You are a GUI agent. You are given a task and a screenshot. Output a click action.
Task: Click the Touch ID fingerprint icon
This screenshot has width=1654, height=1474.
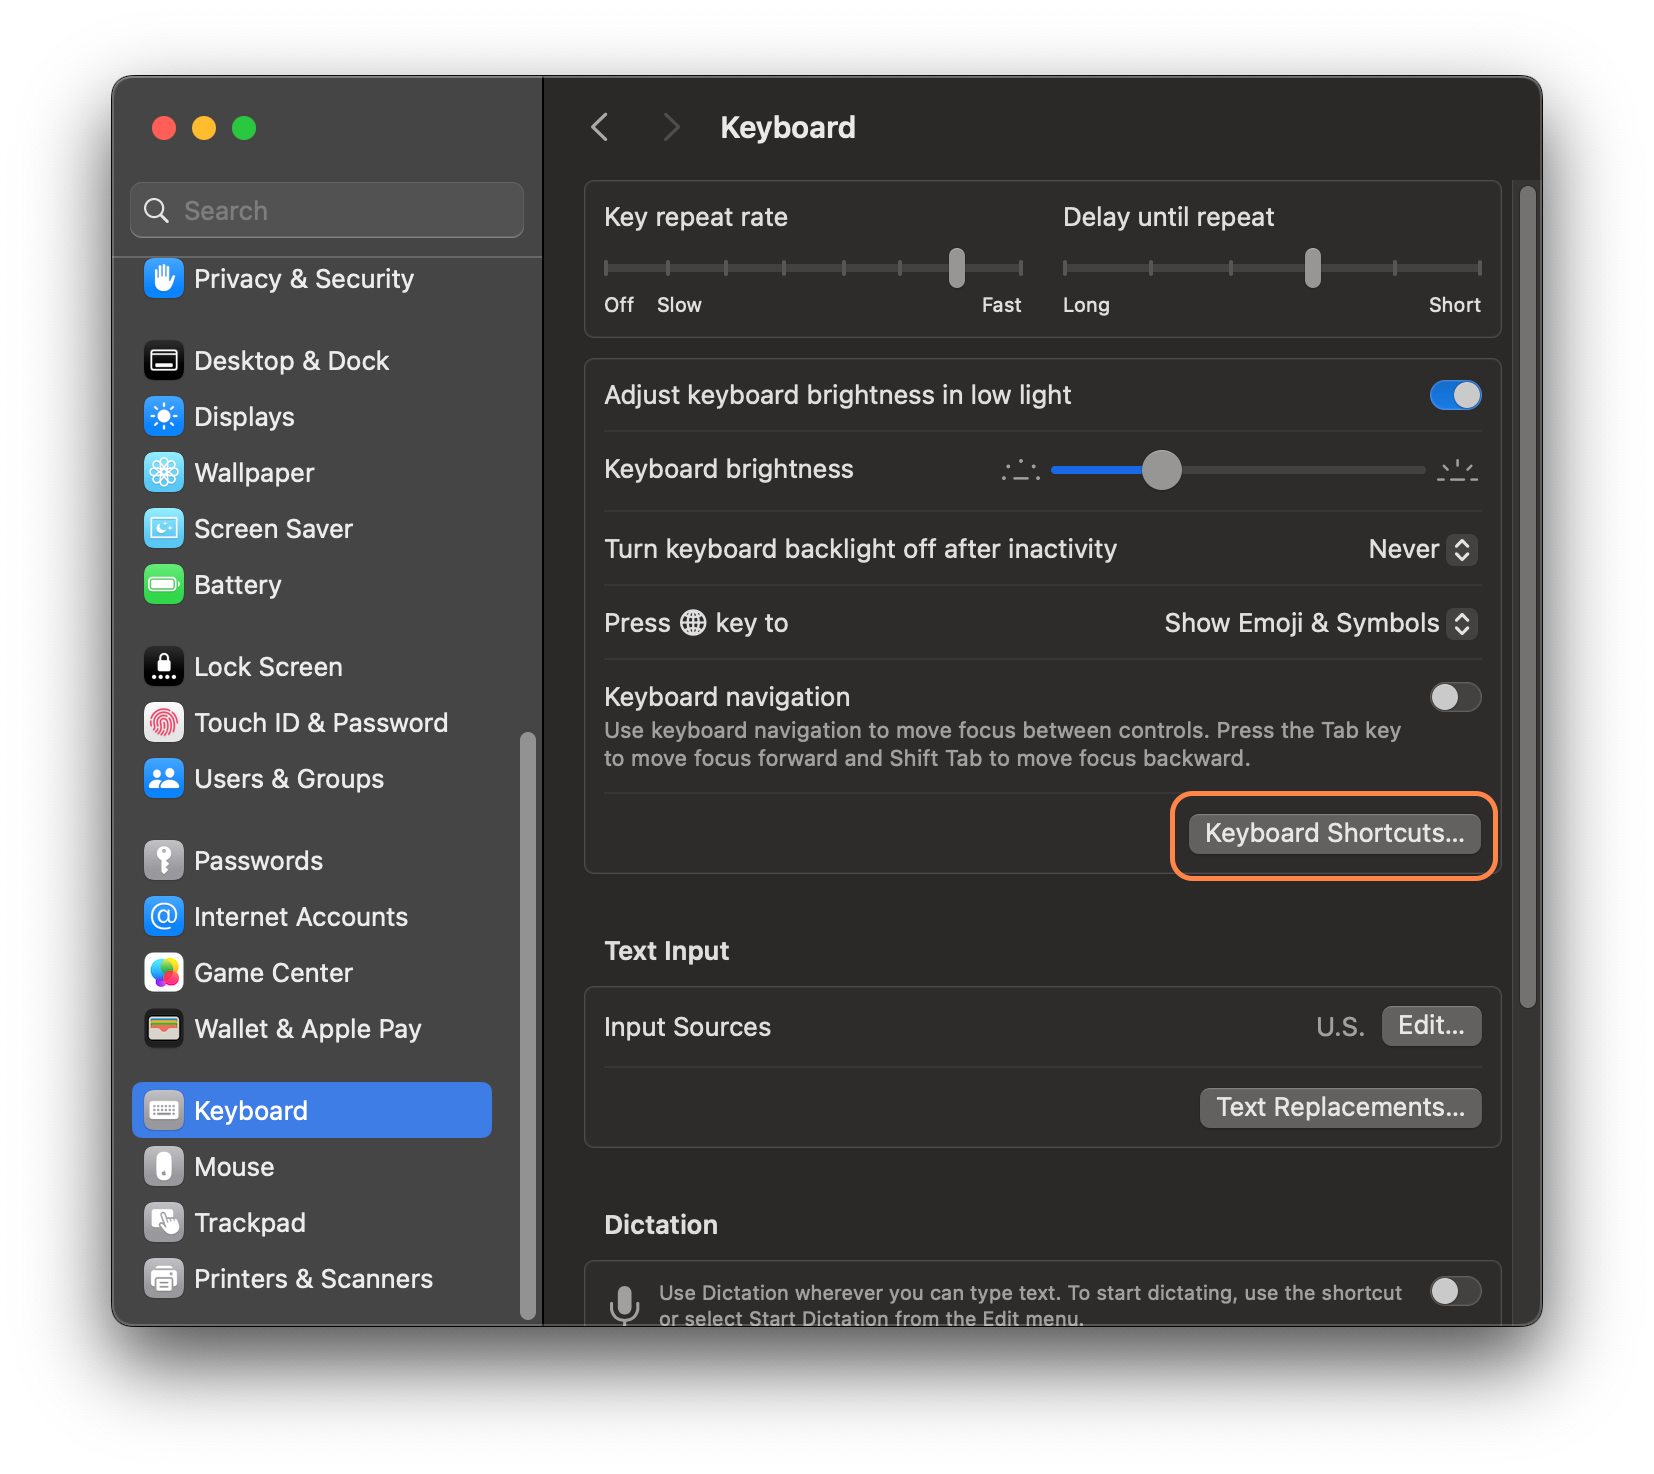[x=164, y=723]
